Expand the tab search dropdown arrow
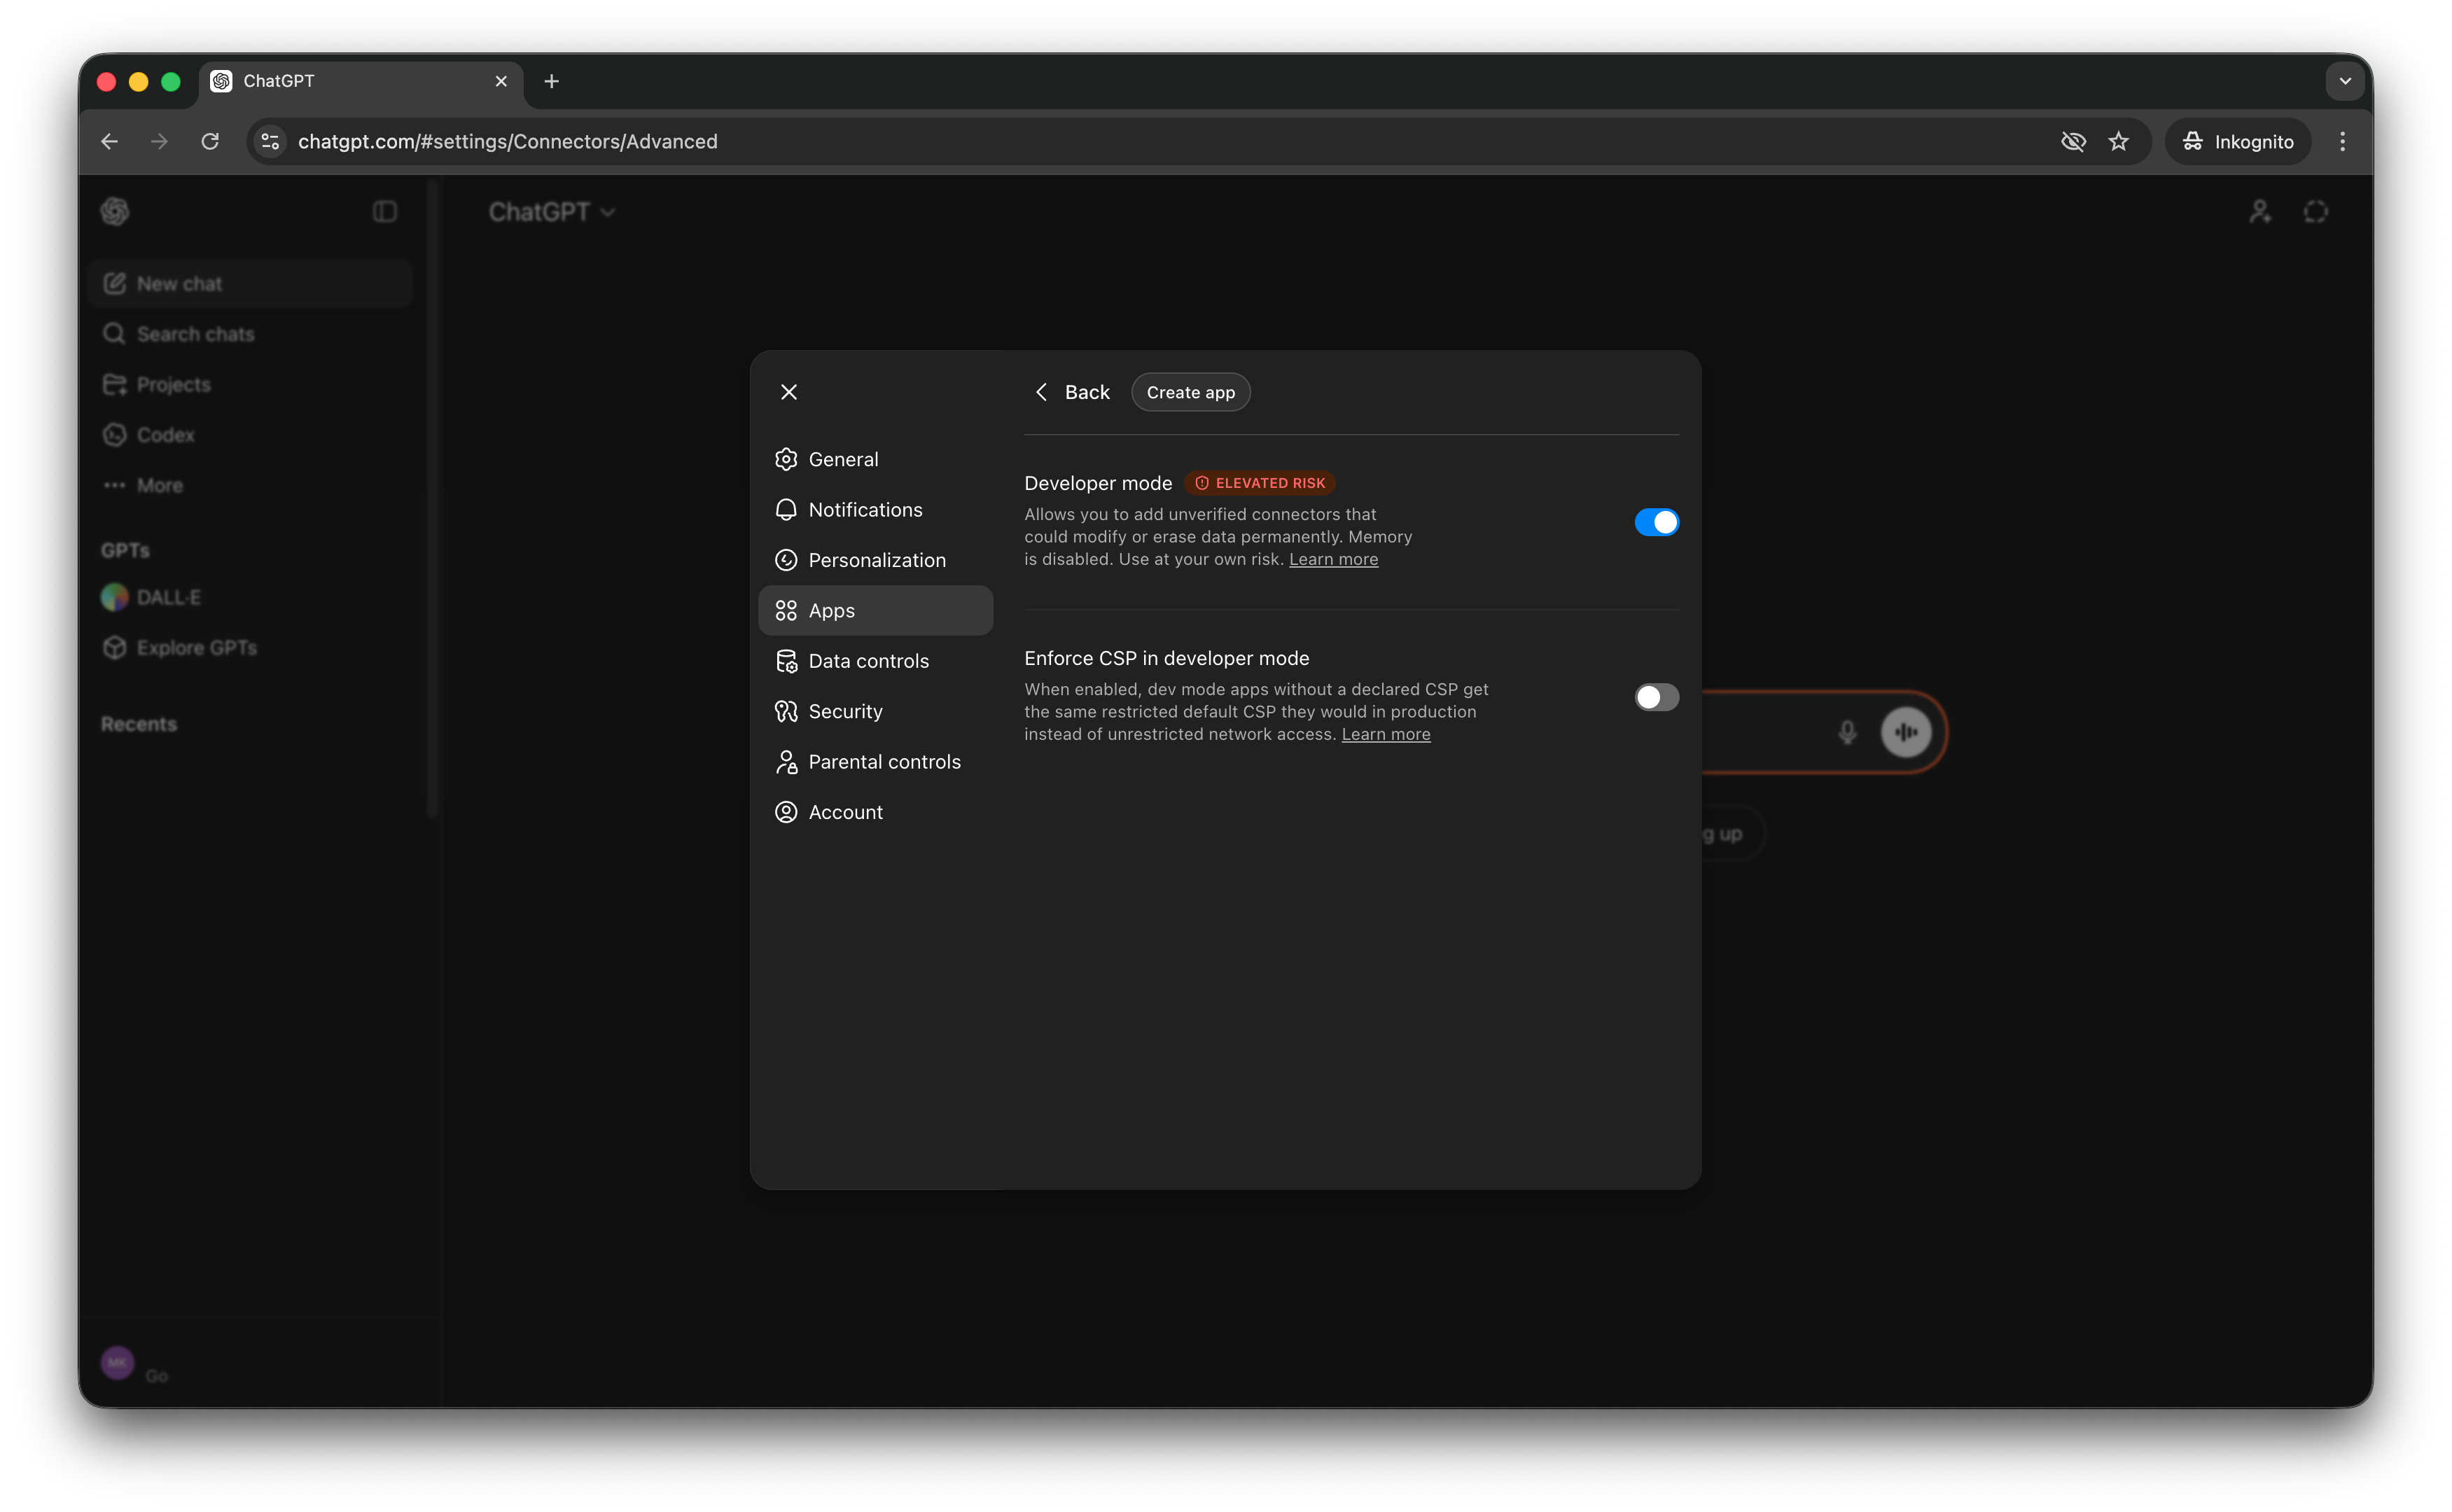 [2345, 81]
